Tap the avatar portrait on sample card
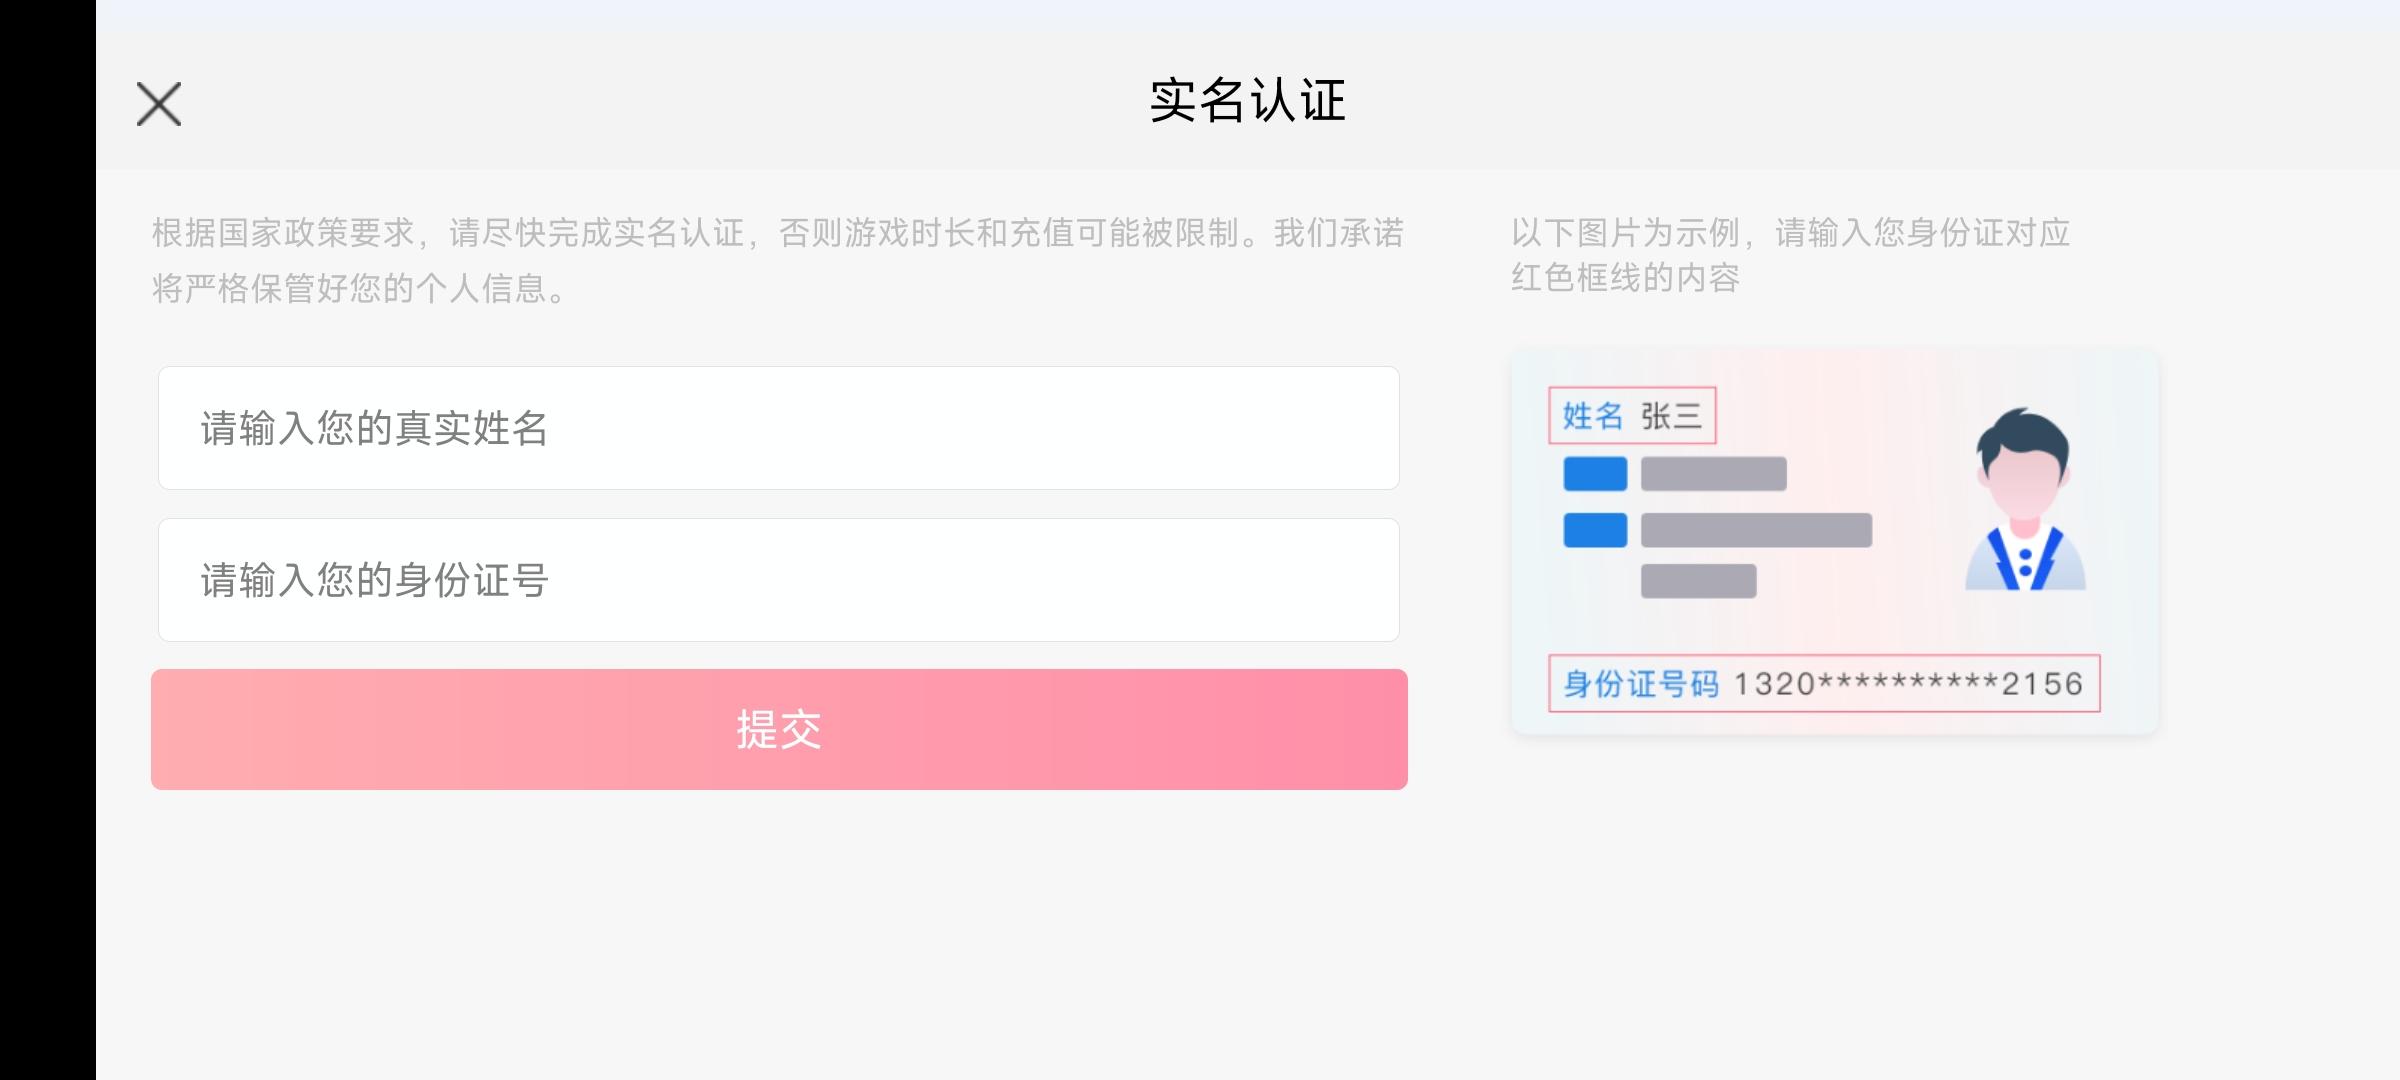2400x1080 pixels. (x=2025, y=498)
